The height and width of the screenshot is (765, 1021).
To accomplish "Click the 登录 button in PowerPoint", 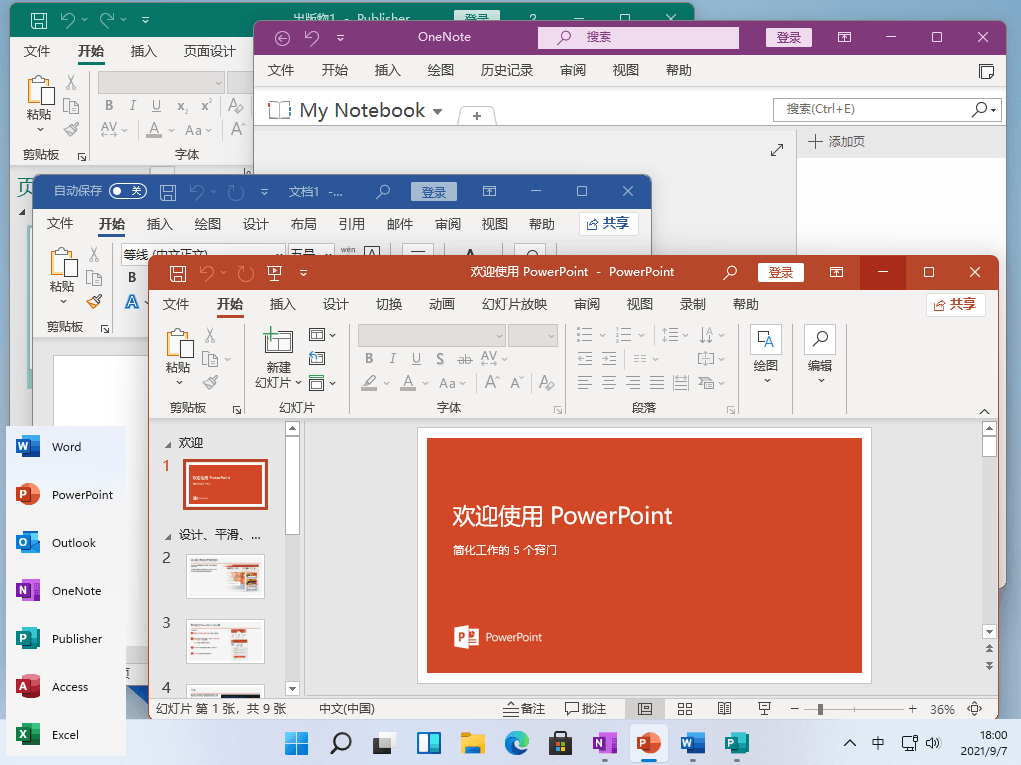I will (781, 272).
